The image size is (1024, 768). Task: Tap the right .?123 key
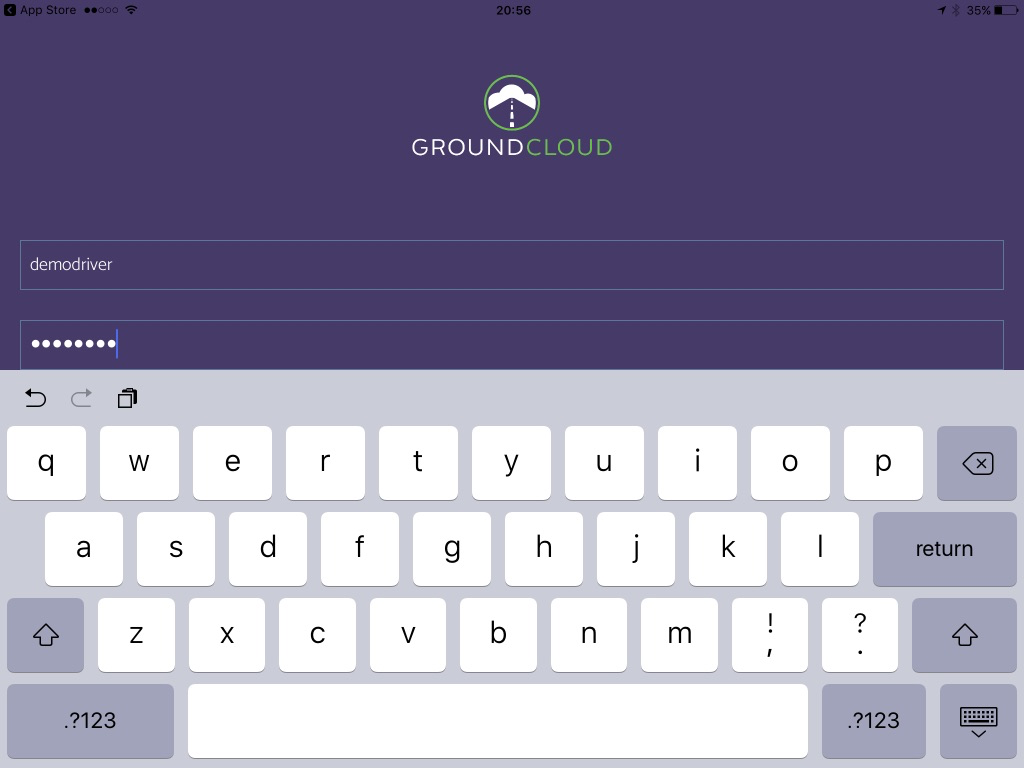tap(873, 721)
